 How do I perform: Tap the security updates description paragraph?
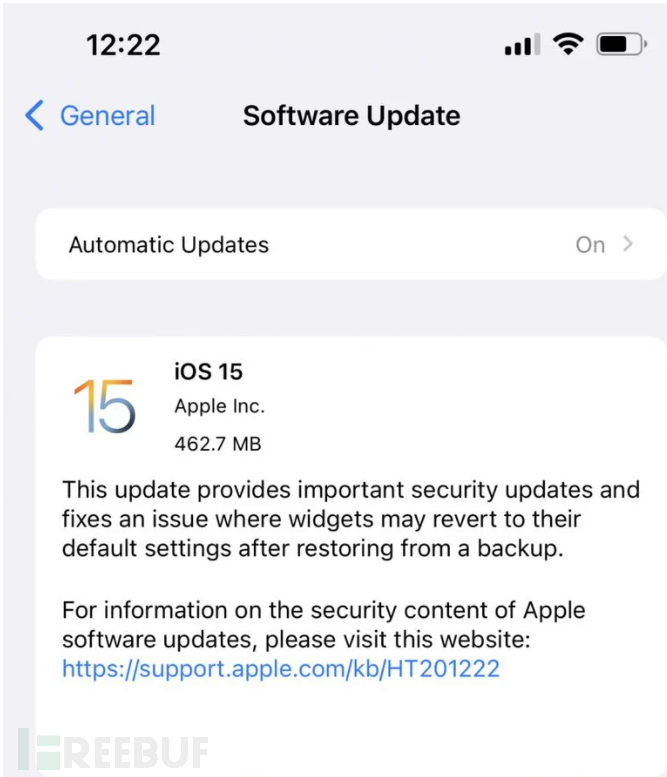click(351, 519)
